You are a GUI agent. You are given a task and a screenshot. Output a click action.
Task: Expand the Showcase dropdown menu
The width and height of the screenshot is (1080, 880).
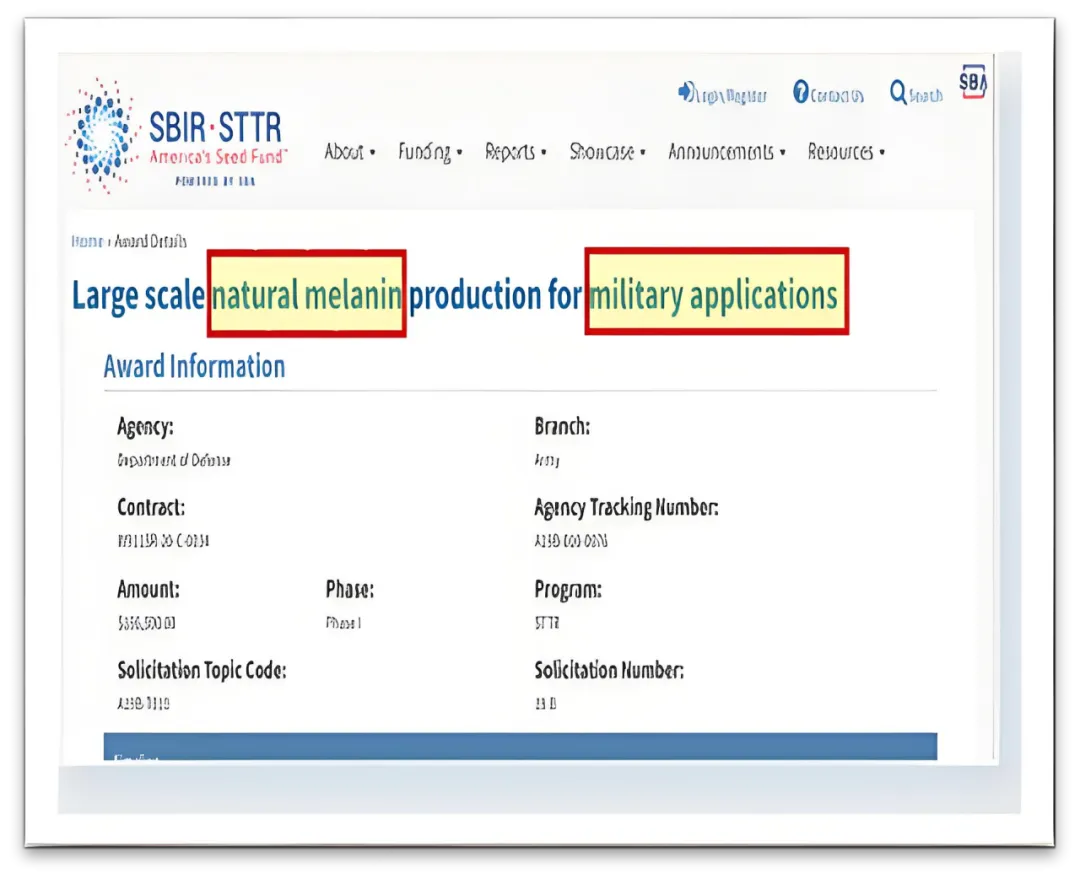coord(608,151)
